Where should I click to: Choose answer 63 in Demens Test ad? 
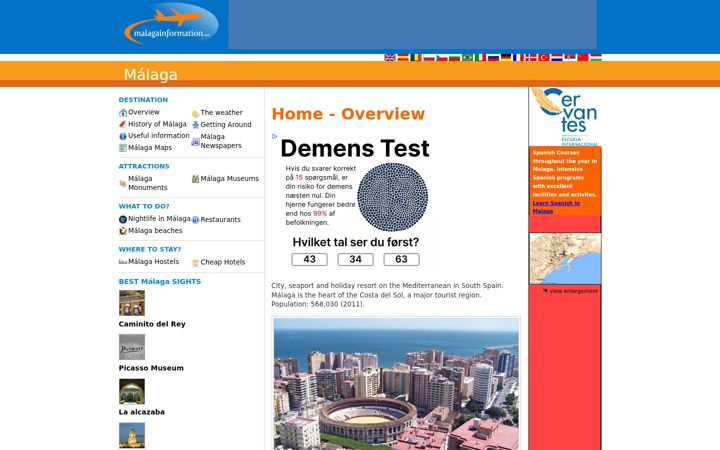(x=401, y=259)
